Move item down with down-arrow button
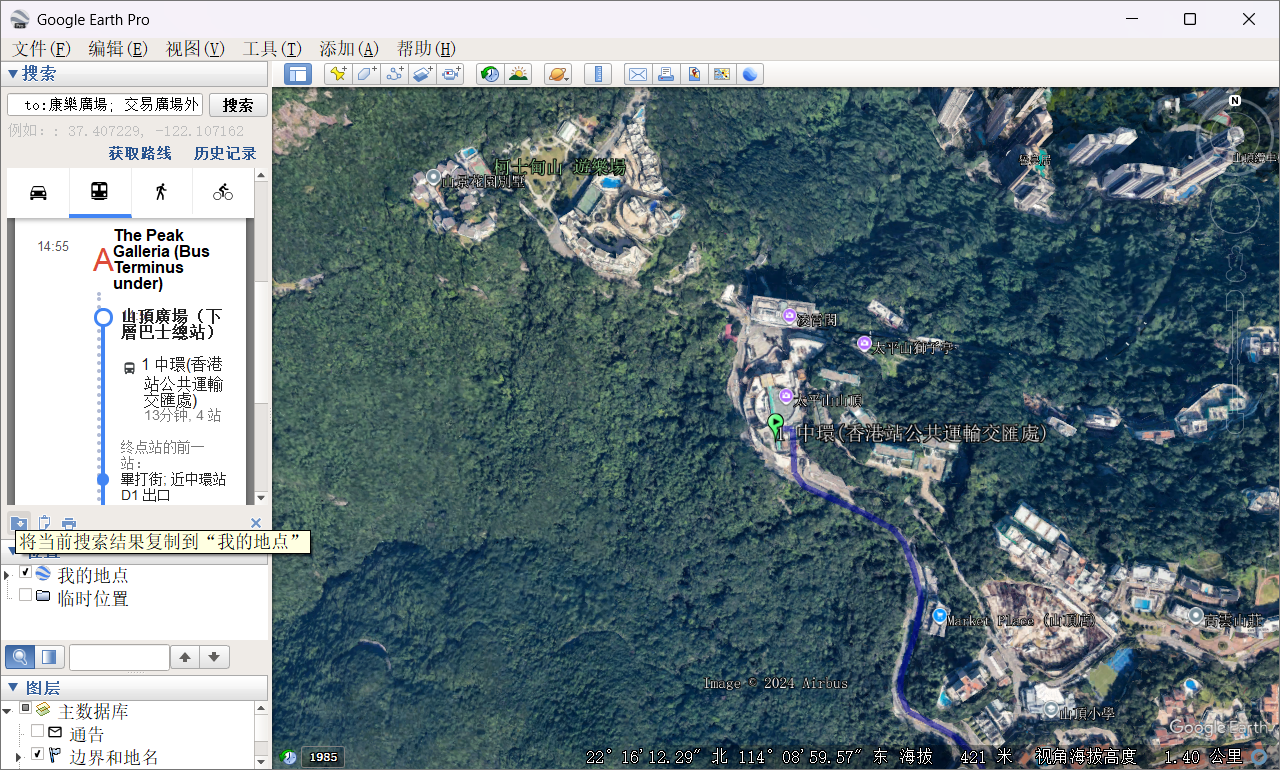This screenshot has width=1280, height=770. pyautogui.click(x=215, y=657)
